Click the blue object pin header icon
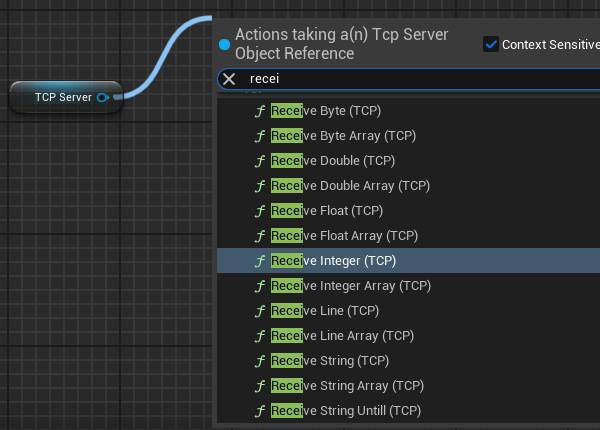The image size is (600, 430). coord(224,44)
